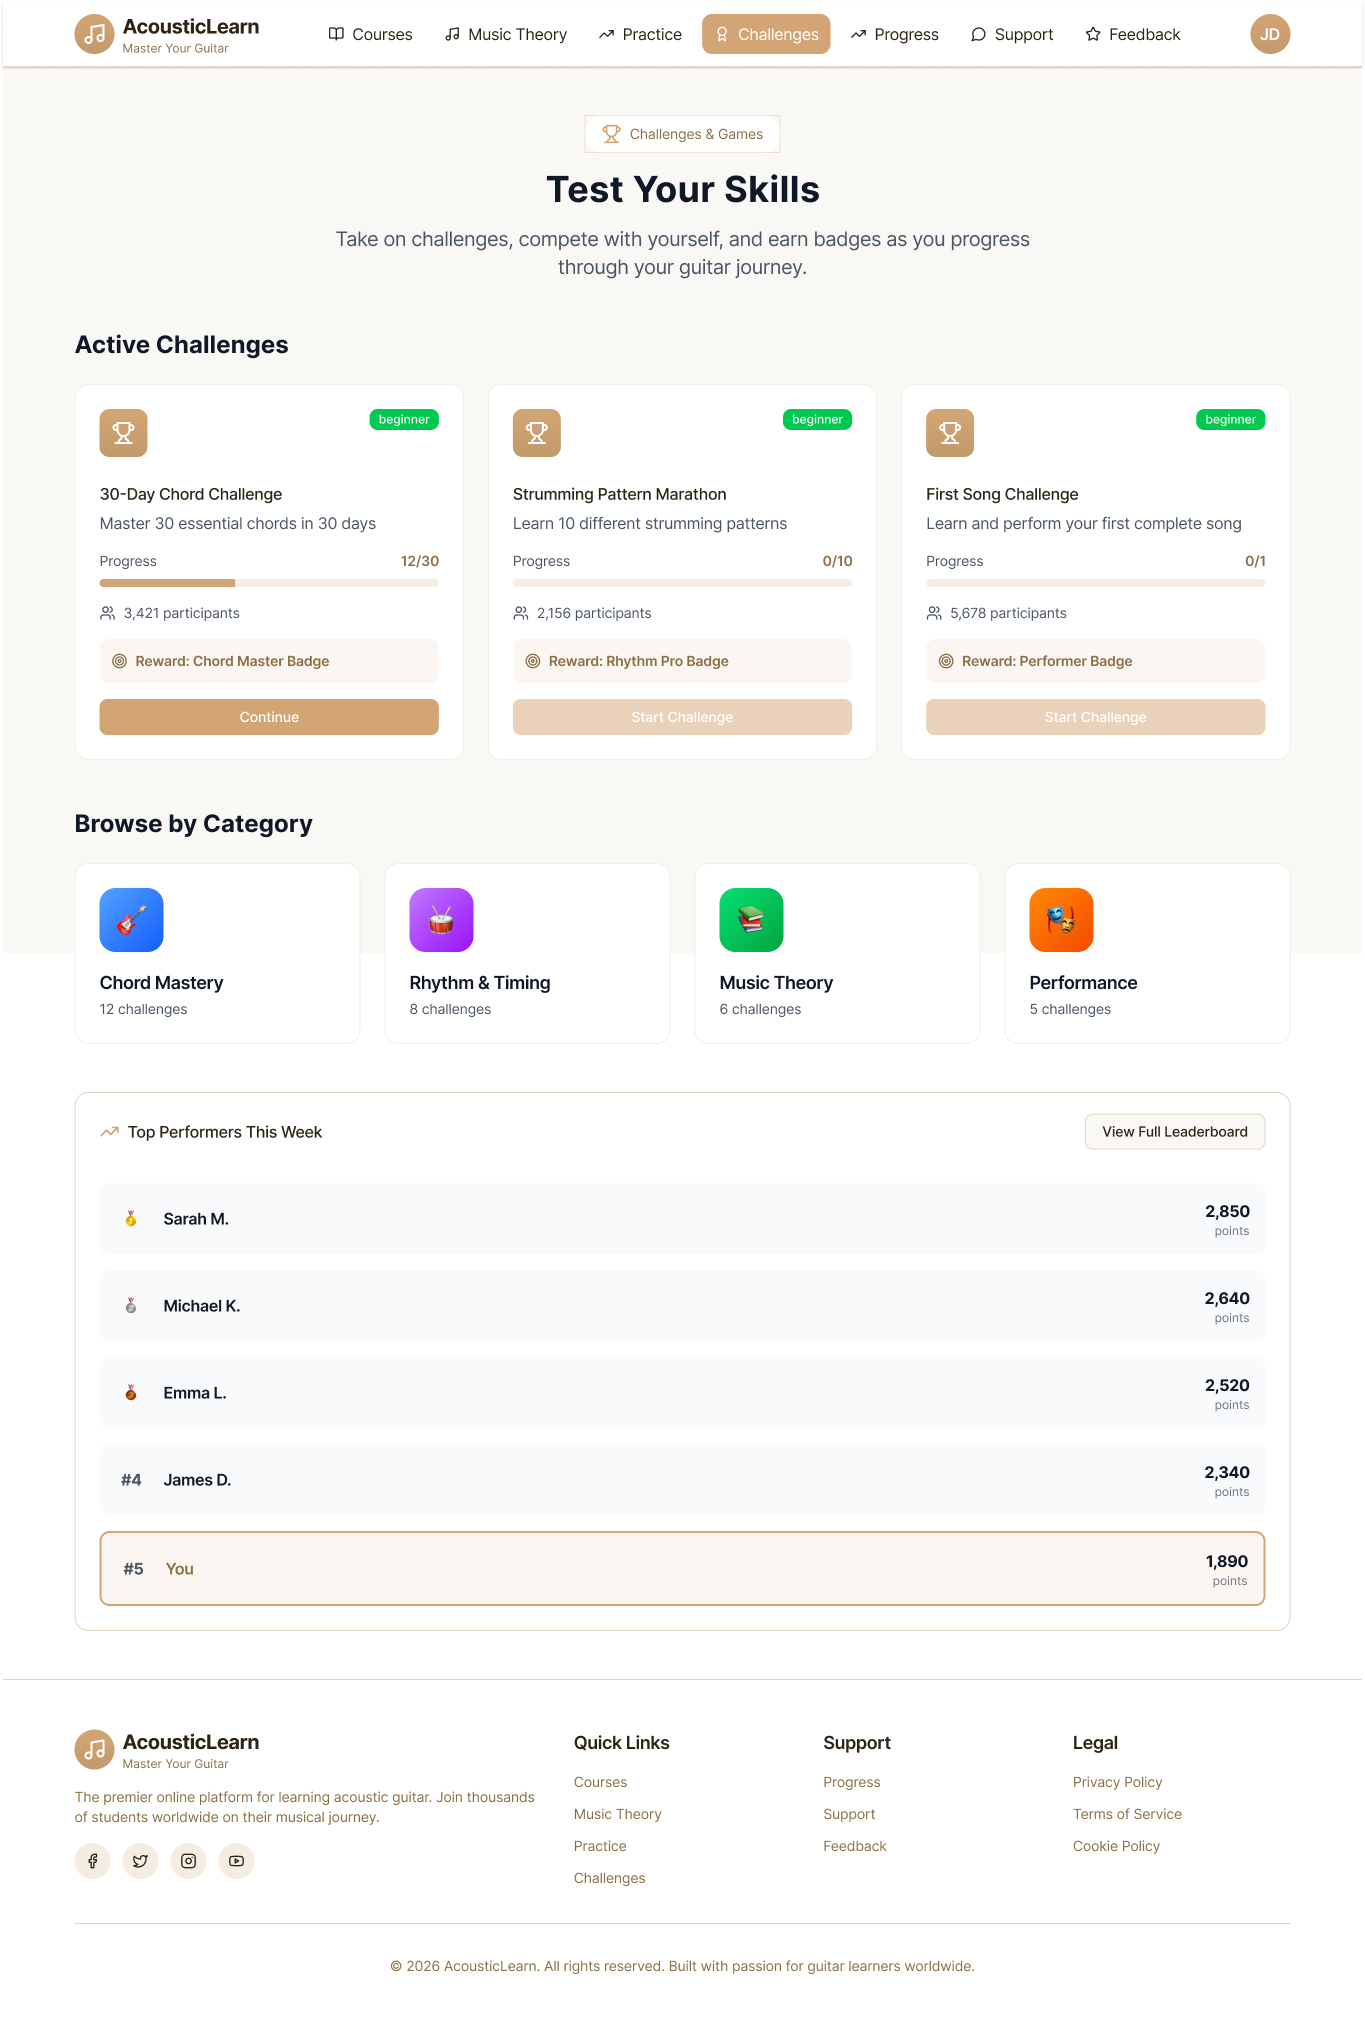Click the 30-Day Chord Challenge progress bar

coord(269,583)
